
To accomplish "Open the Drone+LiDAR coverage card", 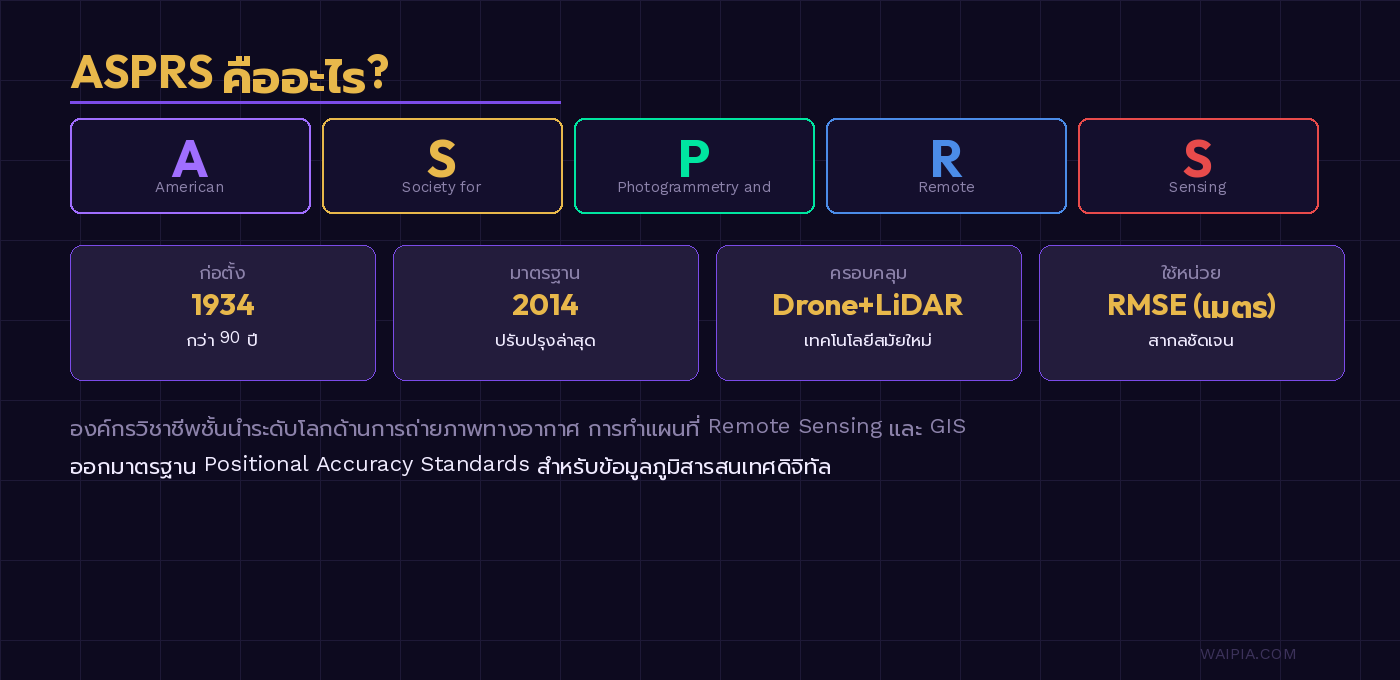I will 868,312.
